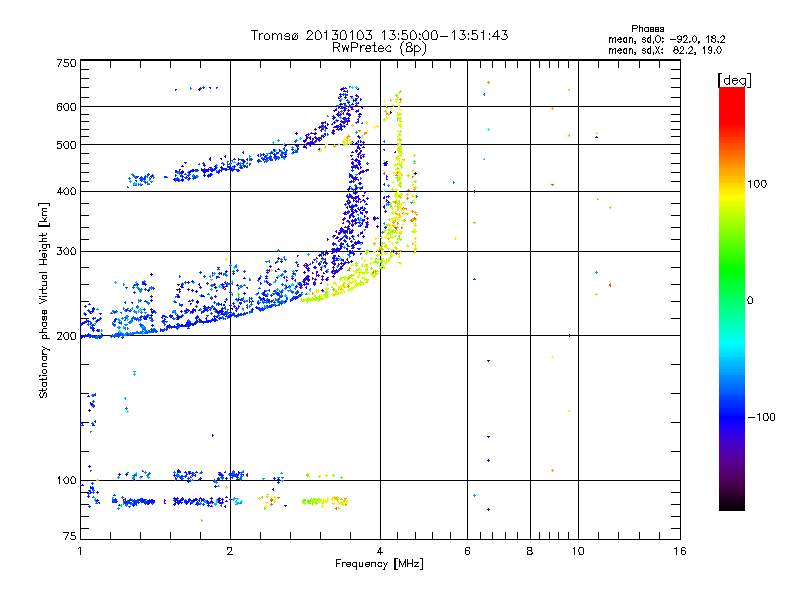Click the colorbar tick label '0'
The height and width of the screenshot is (600, 800).
click(750, 301)
